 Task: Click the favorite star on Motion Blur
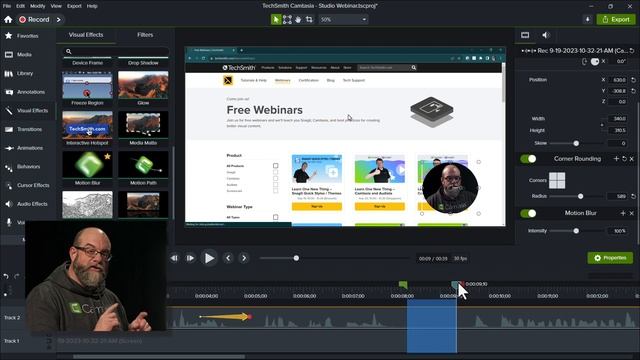tap(107, 156)
